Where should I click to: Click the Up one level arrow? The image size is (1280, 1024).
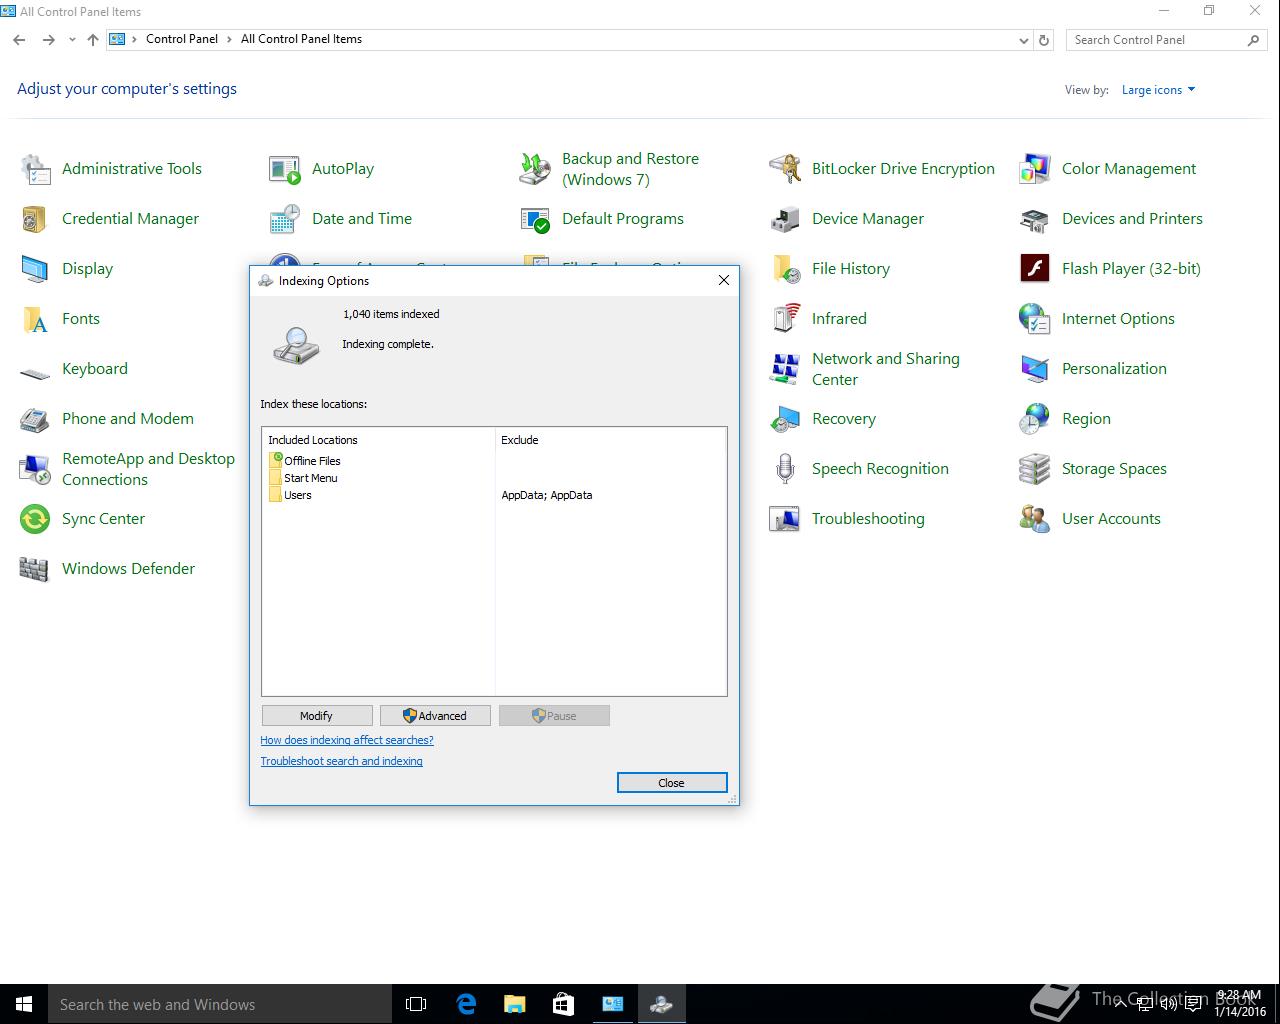pos(92,40)
